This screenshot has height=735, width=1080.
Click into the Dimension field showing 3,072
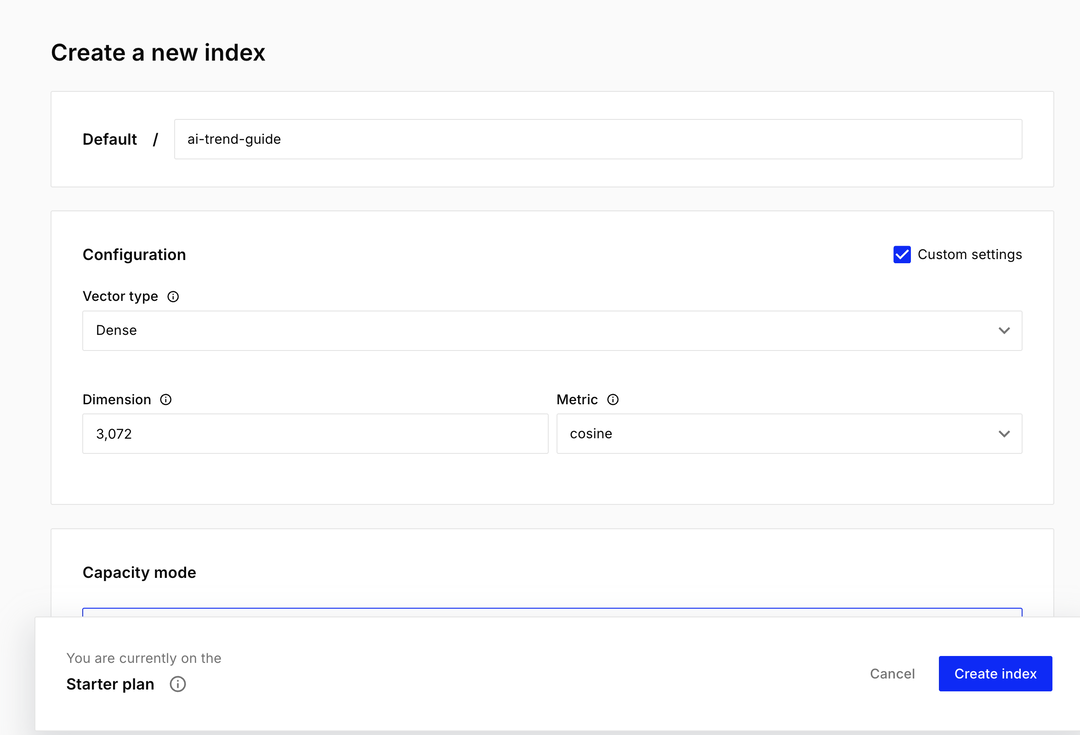pos(314,434)
